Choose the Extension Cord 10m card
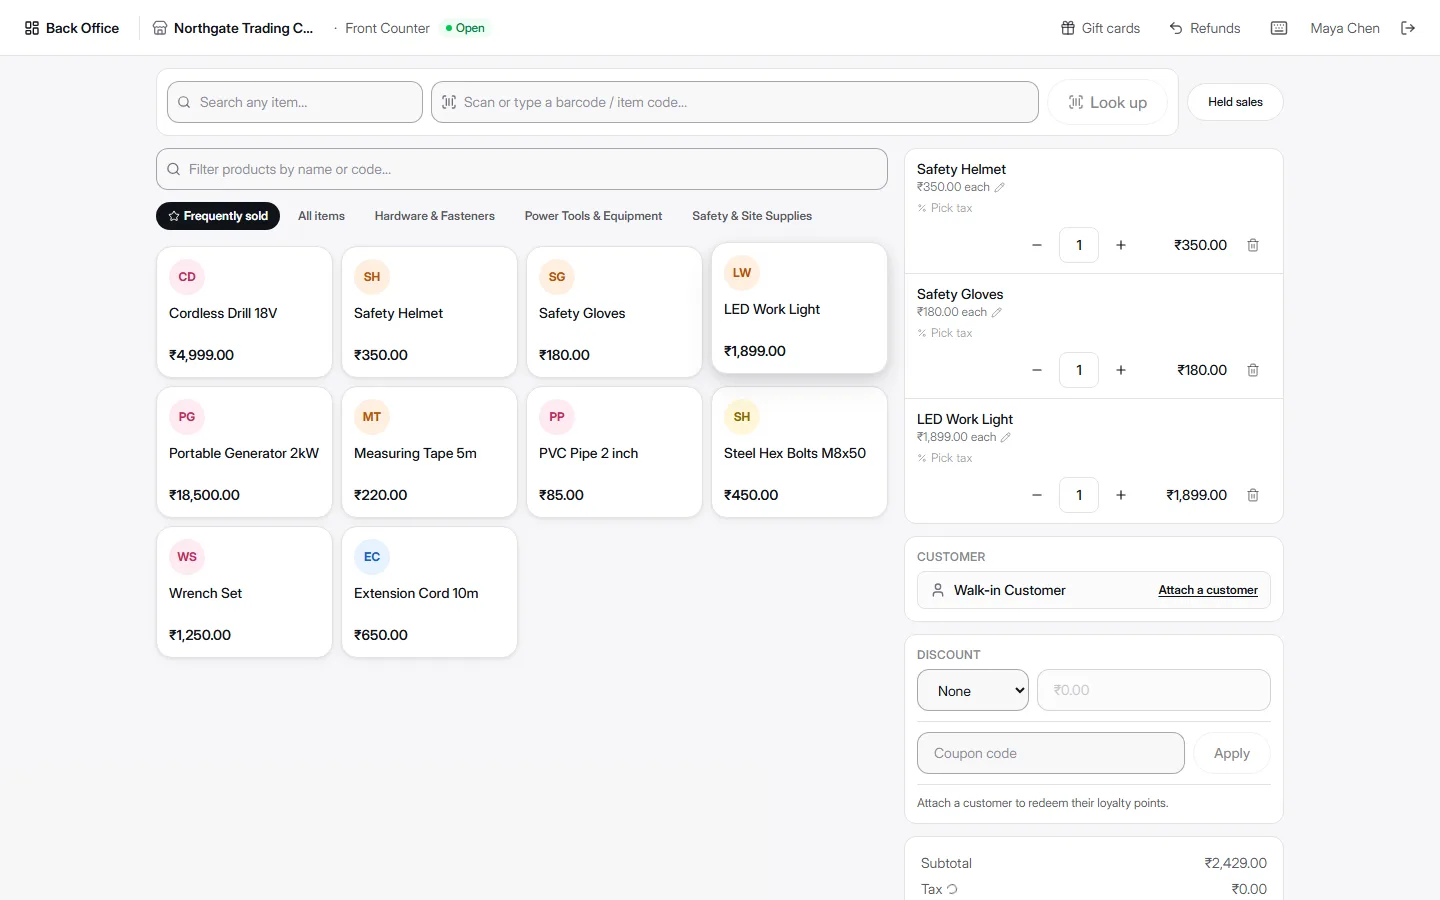The image size is (1440, 900). tap(429, 592)
